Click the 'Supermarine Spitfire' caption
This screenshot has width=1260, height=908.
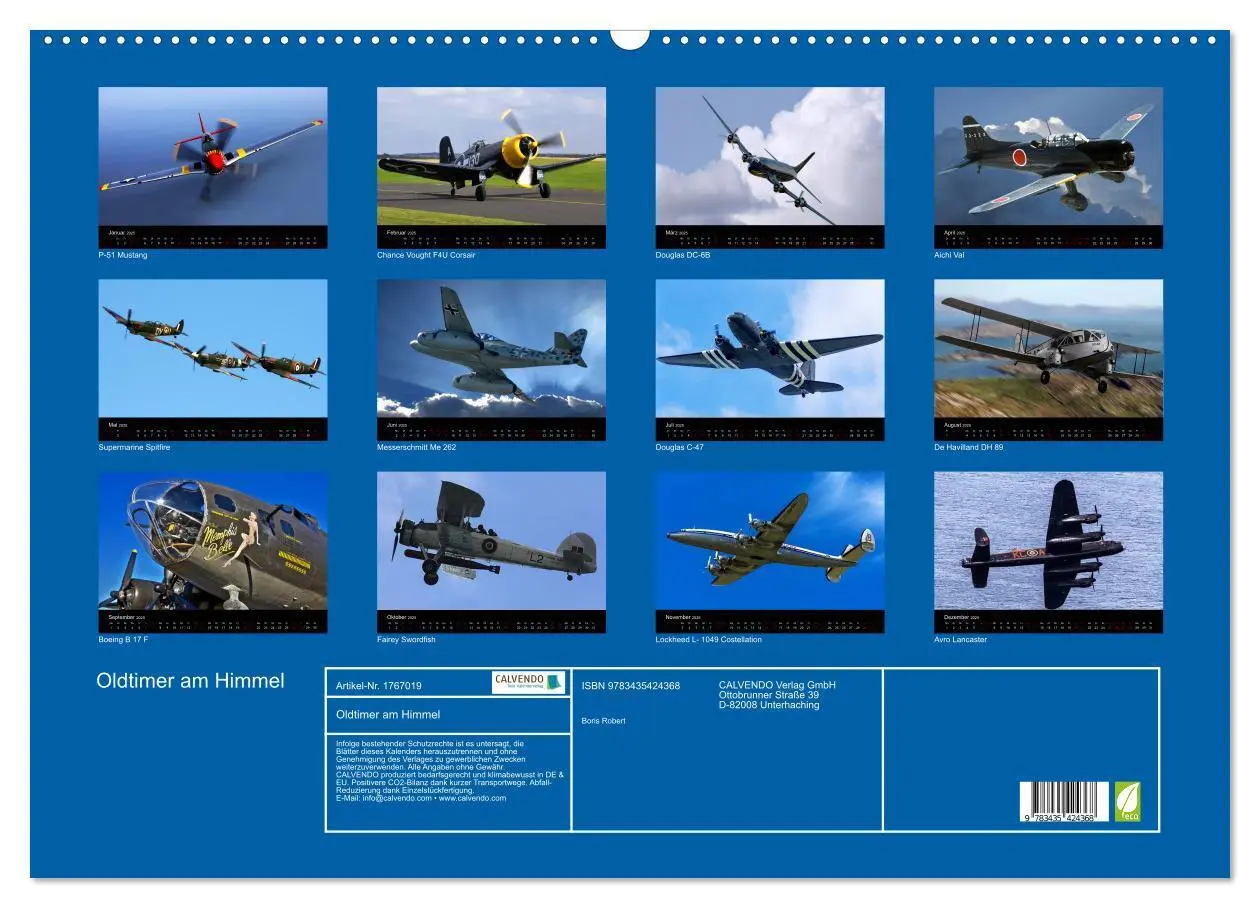coord(135,447)
